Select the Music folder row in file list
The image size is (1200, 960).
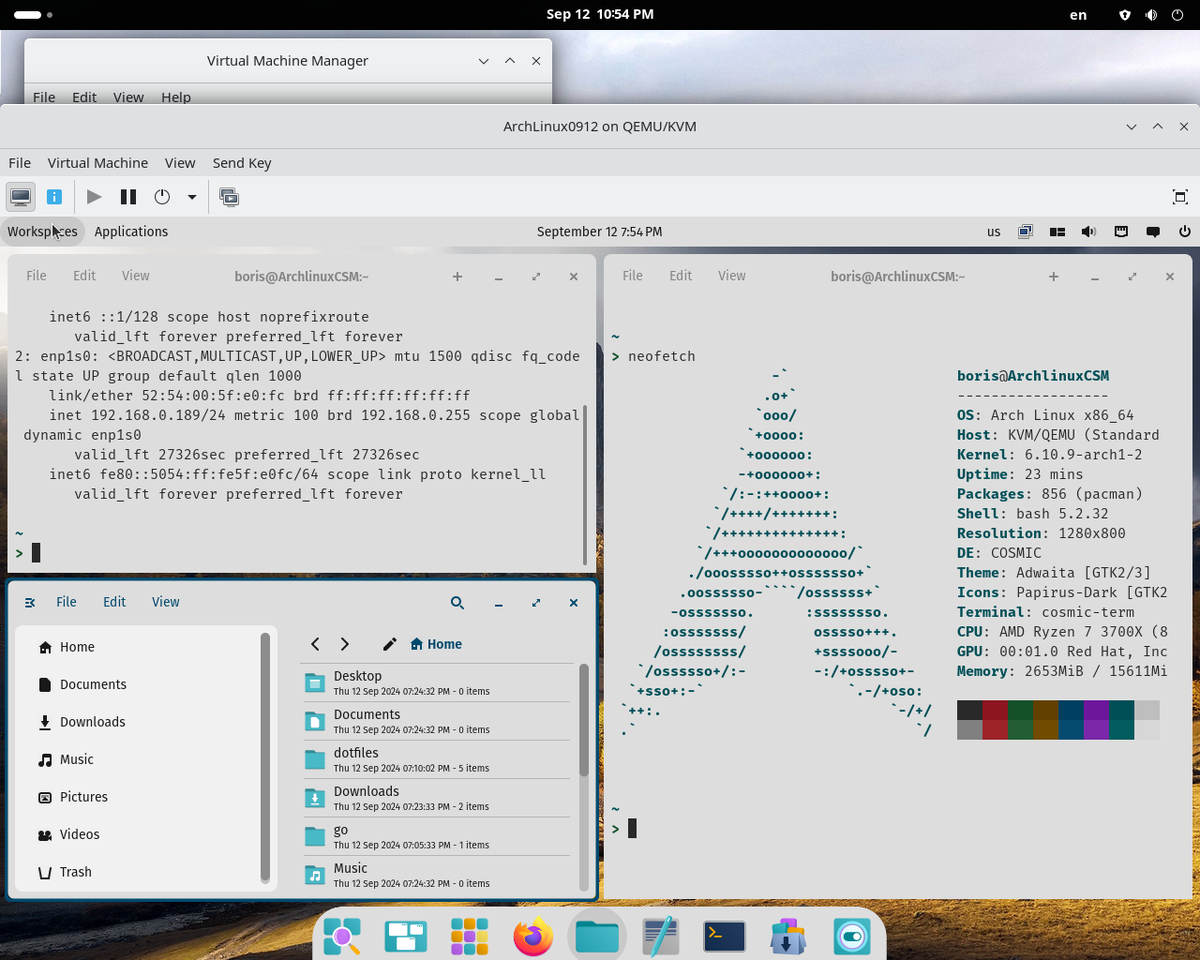pyautogui.click(x=437, y=875)
